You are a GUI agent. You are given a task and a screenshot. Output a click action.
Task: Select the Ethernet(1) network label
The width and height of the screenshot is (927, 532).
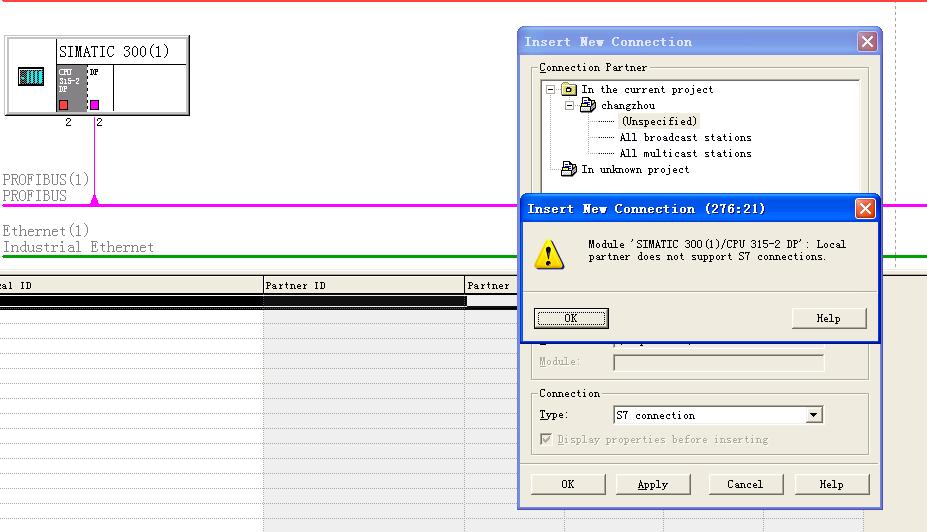46,231
